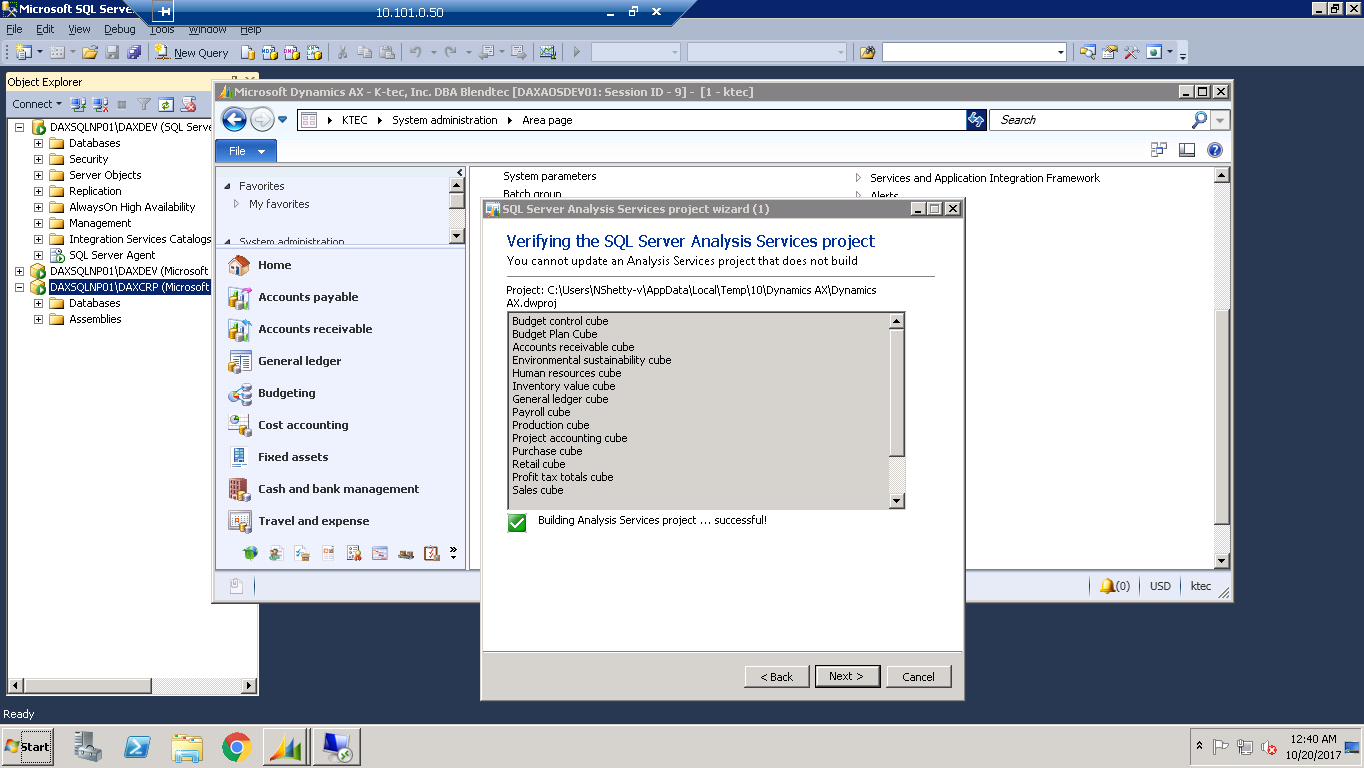Click the notifications bell in AX status bar
Viewport: 1364px width, 768px height.
[x=1107, y=586]
